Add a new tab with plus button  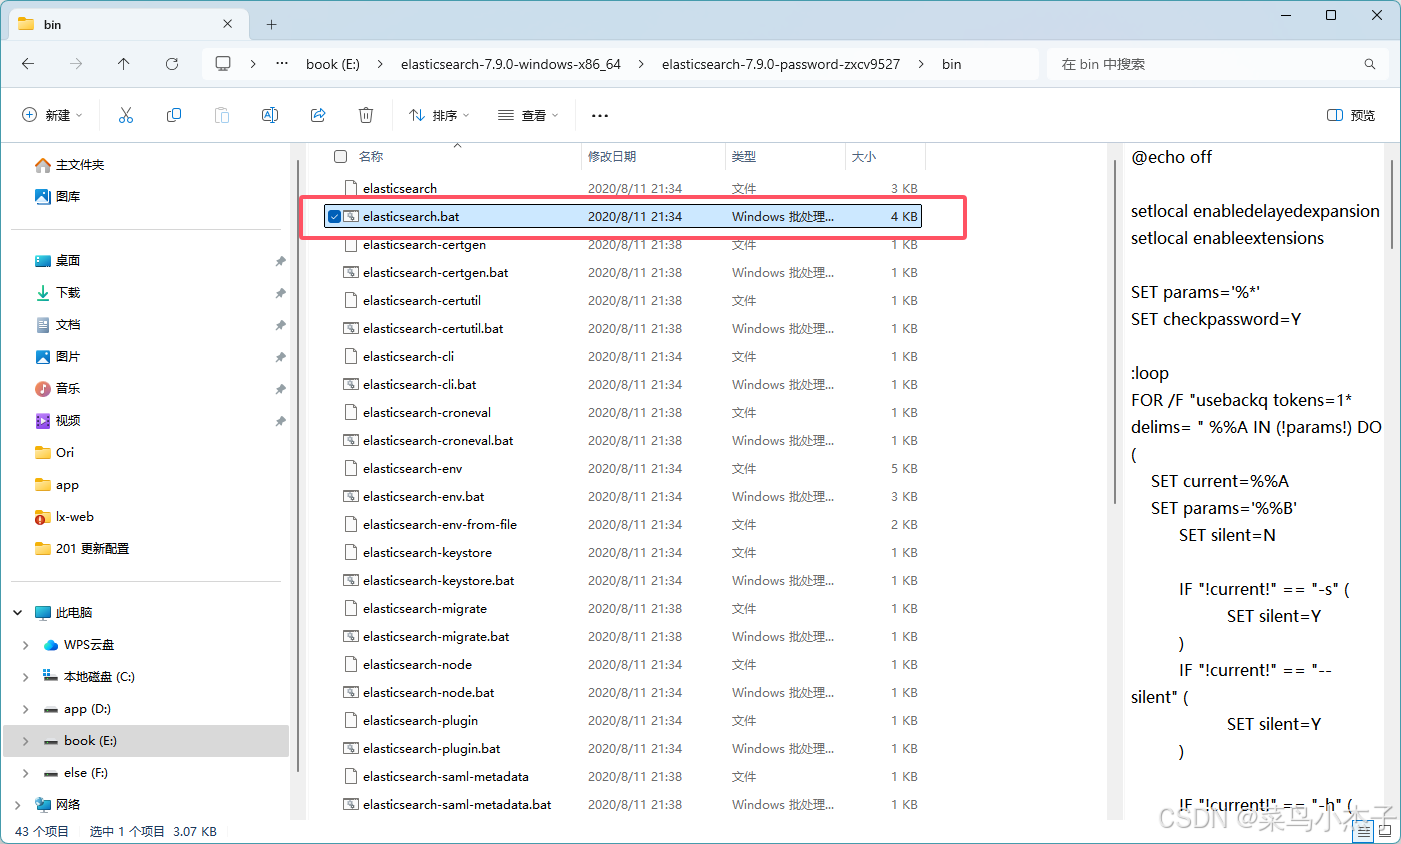(271, 24)
